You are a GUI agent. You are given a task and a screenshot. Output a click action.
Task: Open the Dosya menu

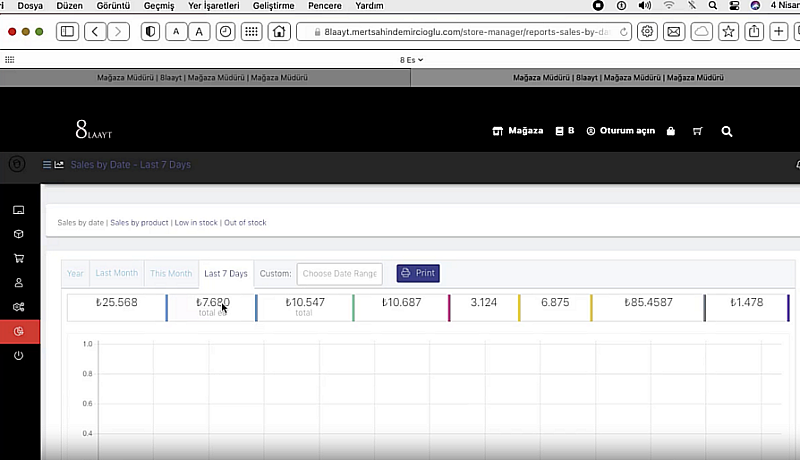tap(30, 6)
